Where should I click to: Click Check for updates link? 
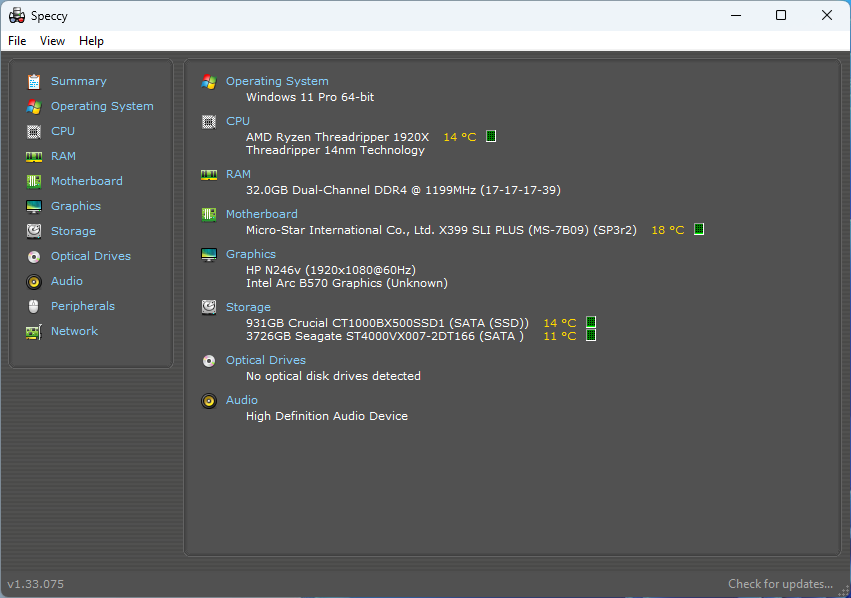[780, 584]
